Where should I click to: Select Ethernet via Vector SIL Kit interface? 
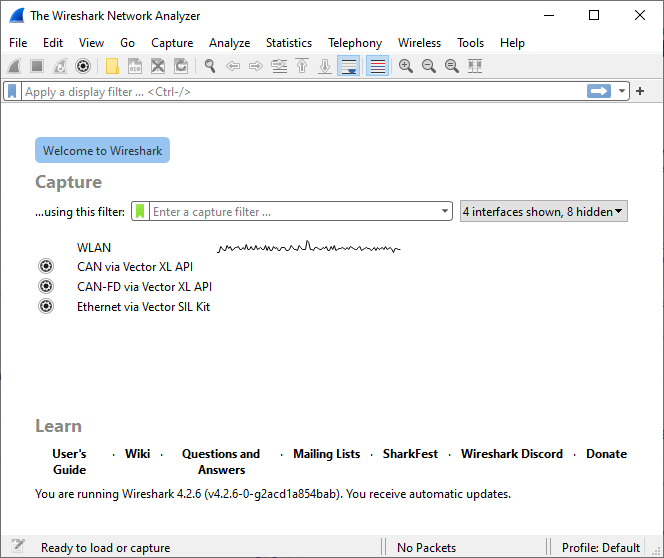pyautogui.click(x=143, y=307)
